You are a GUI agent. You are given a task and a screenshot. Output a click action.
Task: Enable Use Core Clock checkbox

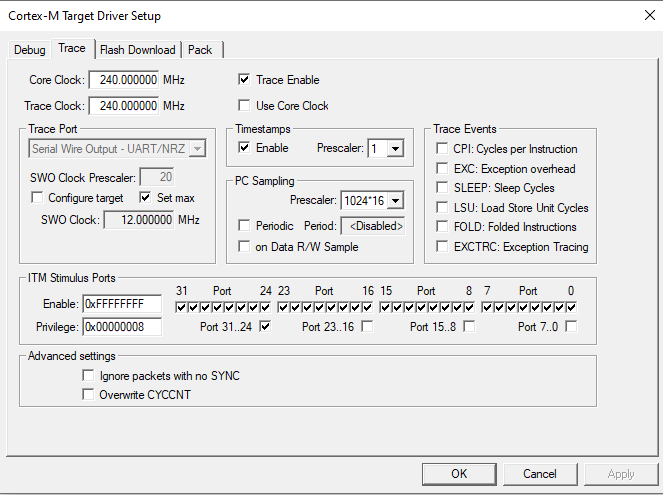tap(244, 105)
